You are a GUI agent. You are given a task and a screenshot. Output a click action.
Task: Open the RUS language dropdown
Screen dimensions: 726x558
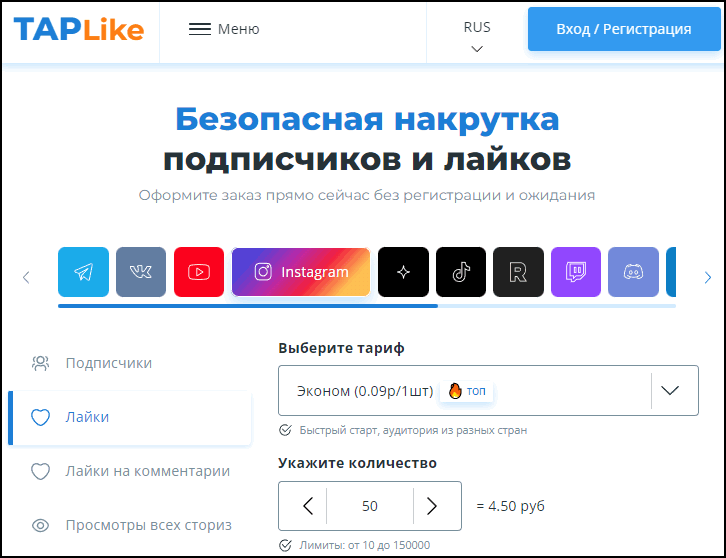click(x=477, y=36)
